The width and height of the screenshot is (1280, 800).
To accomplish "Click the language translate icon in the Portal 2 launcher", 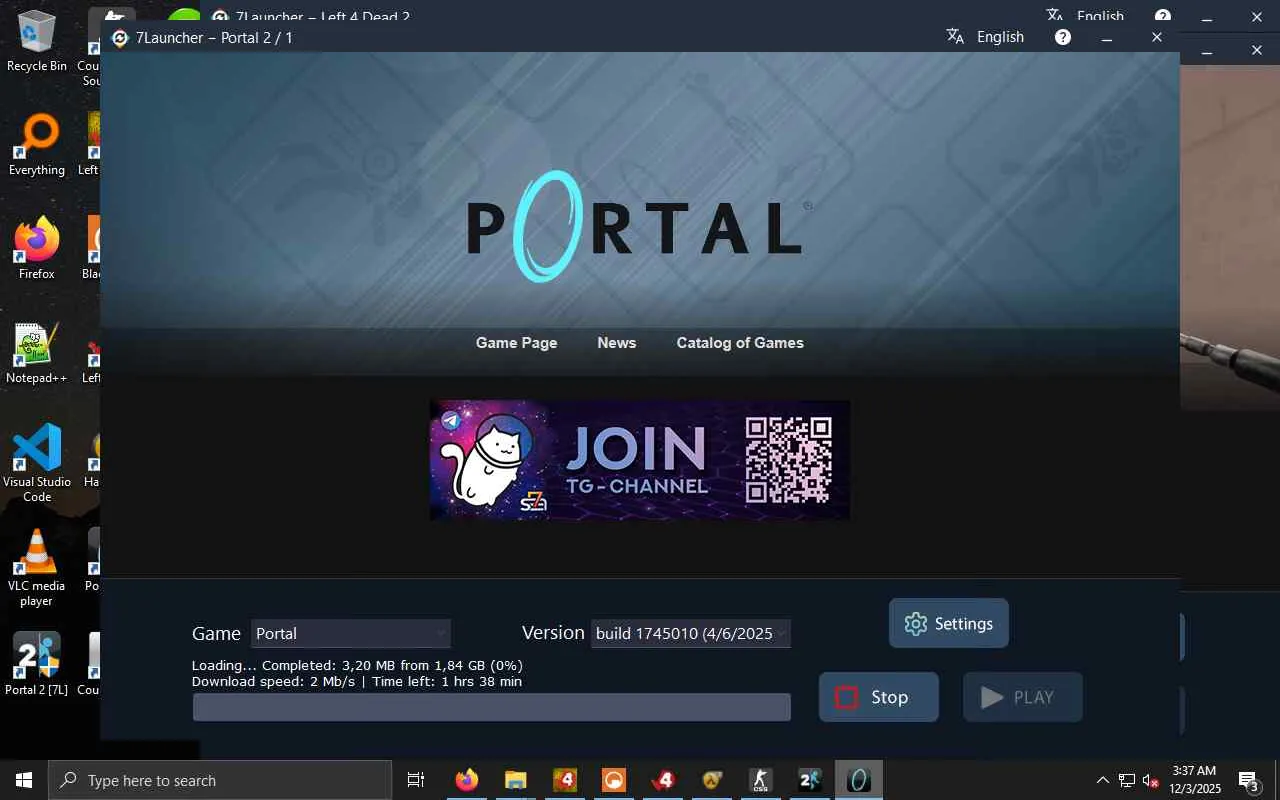I will pyautogui.click(x=955, y=37).
